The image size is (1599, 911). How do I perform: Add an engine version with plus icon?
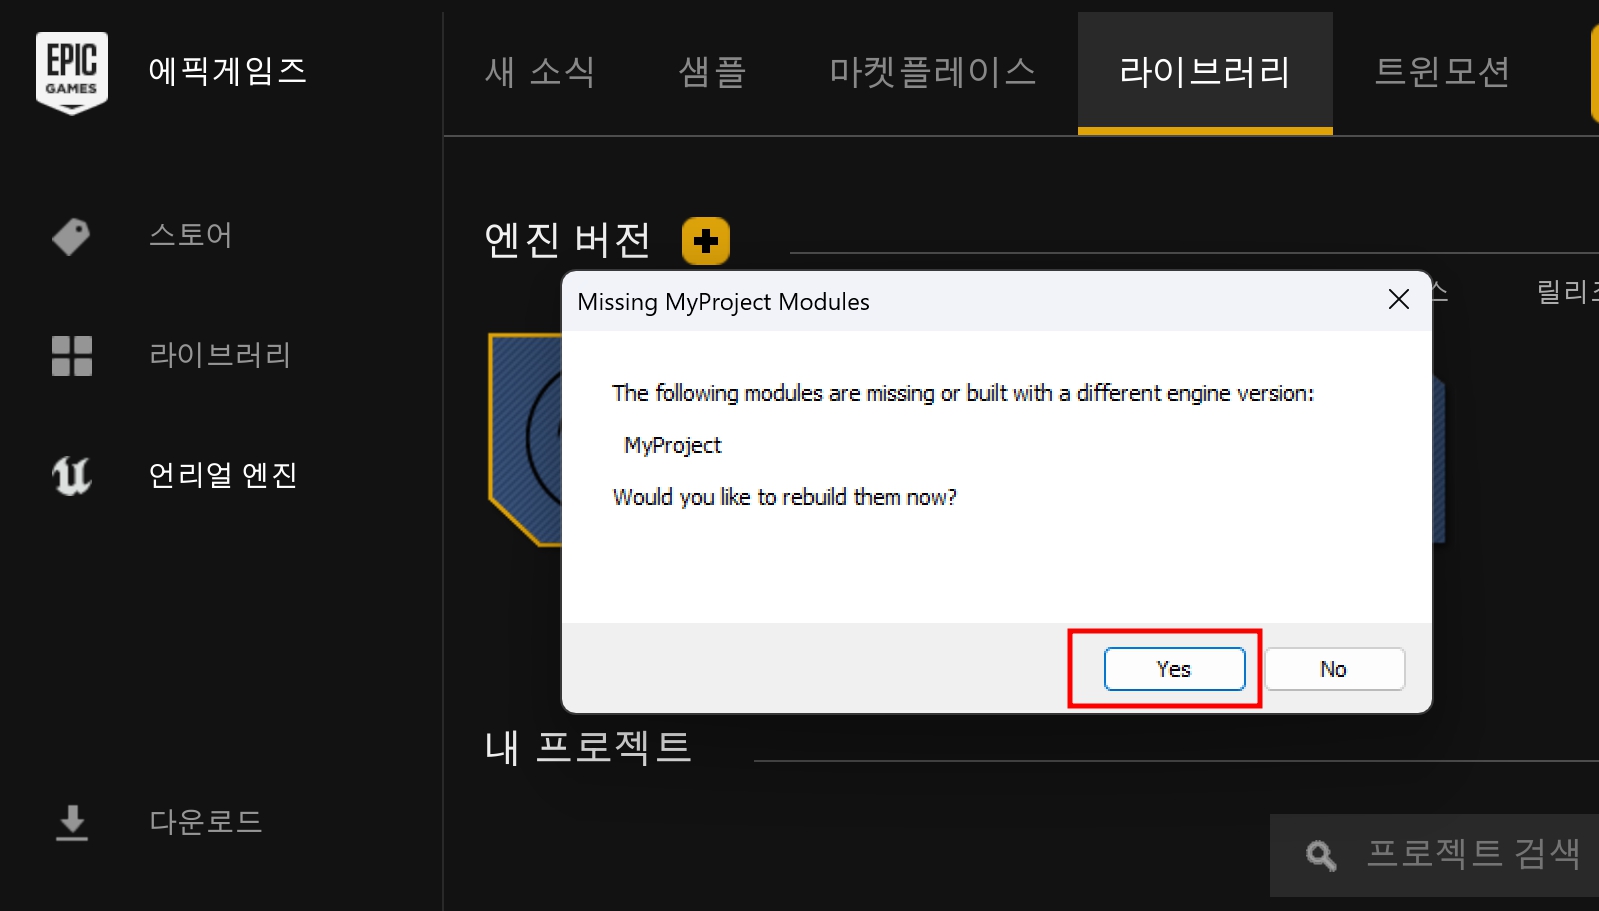click(706, 241)
